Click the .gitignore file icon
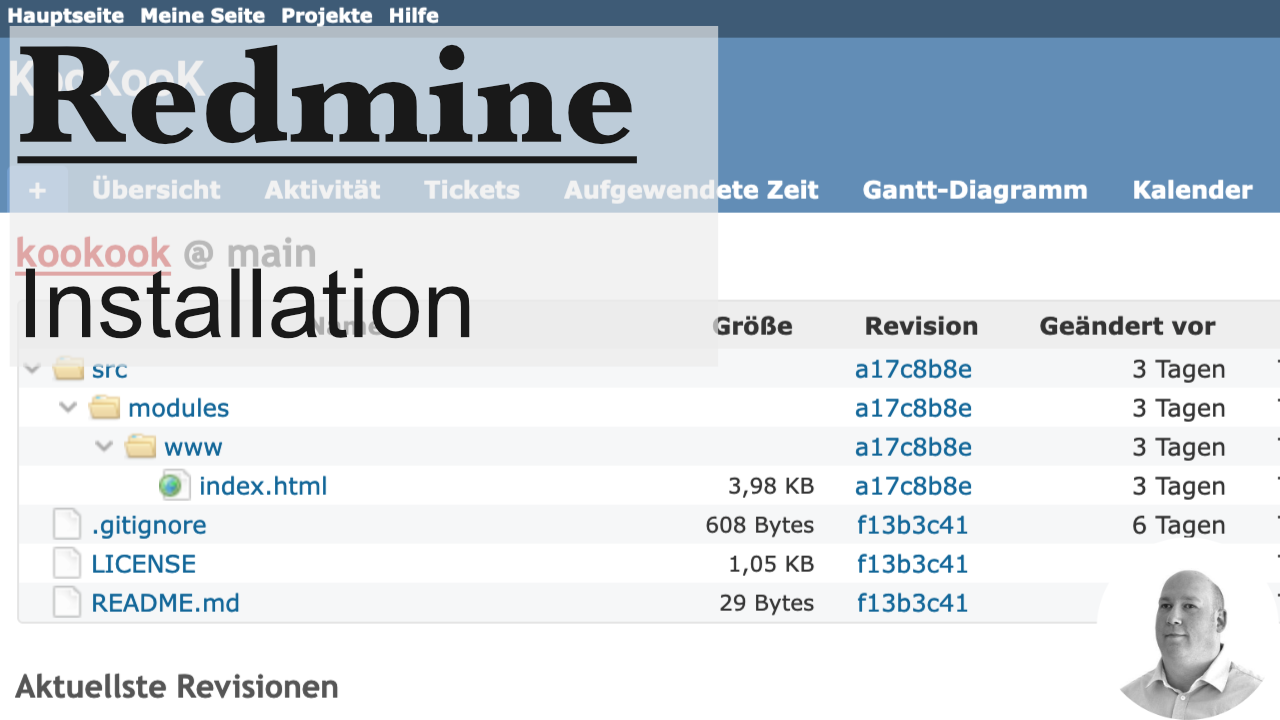The image size is (1280, 720). pyautogui.click(x=66, y=524)
